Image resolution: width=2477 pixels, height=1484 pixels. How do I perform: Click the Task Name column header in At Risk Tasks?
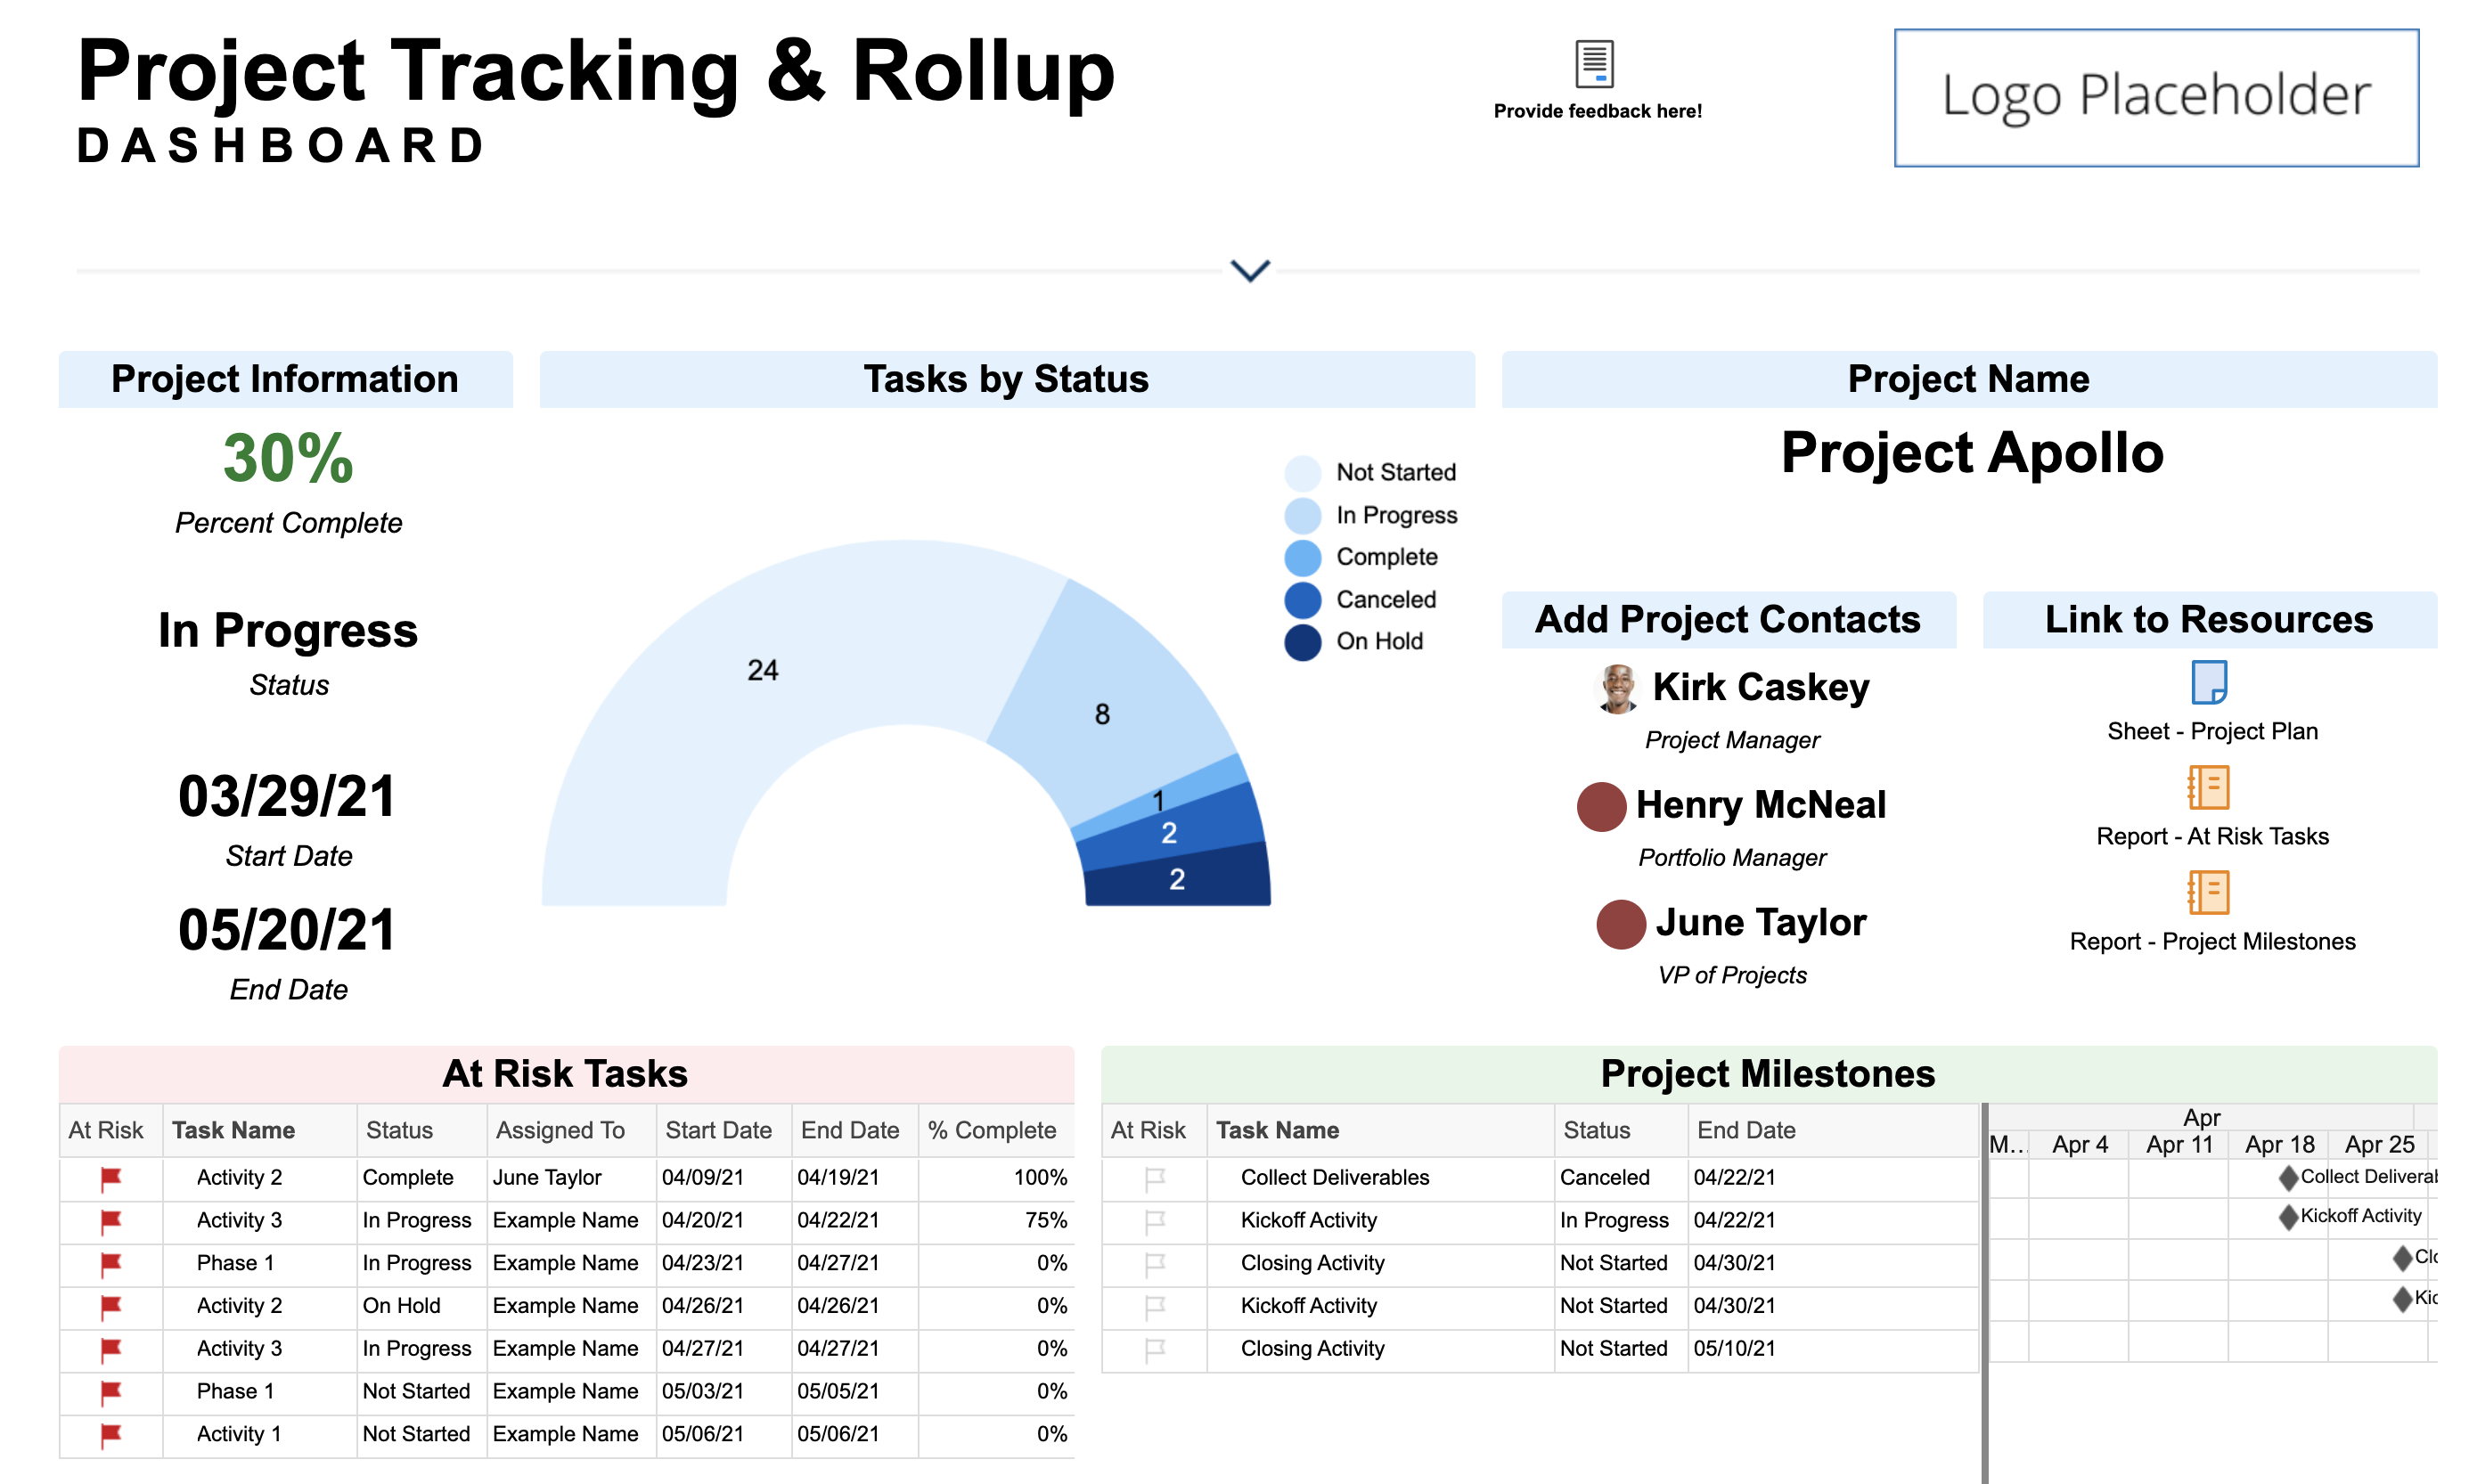coord(233,1130)
